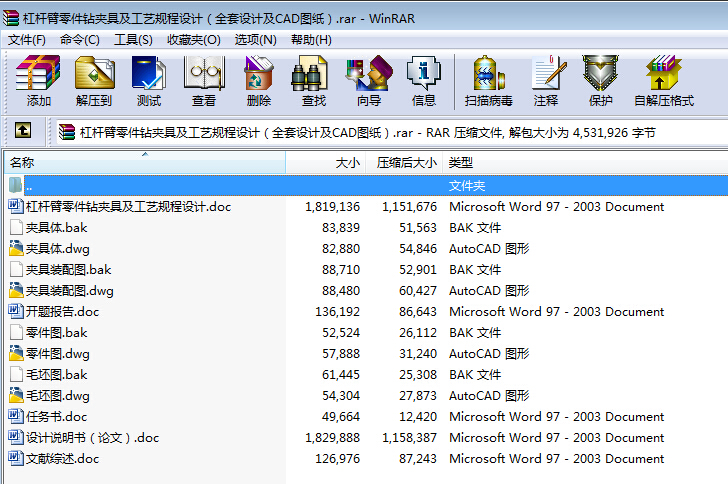Click the 注释 (Comment) toolbar icon
The height and width of the screenshot is (484, 728).
click(x=549, y=73)
